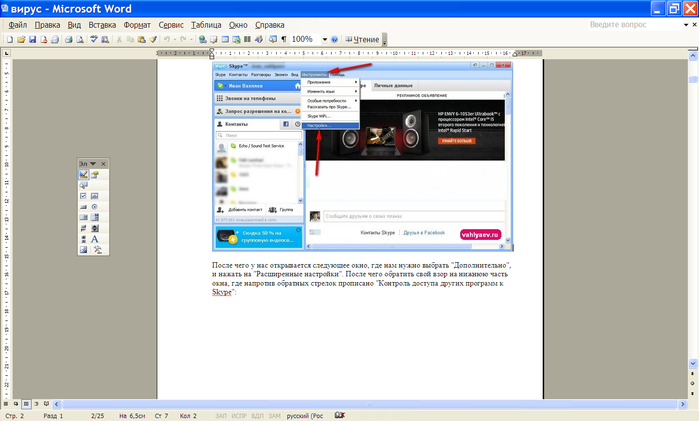The width and height of the screenshot is (699, 421).
Task: Toggle Design Mode in Control Toolbox
Action: point(83,175)
